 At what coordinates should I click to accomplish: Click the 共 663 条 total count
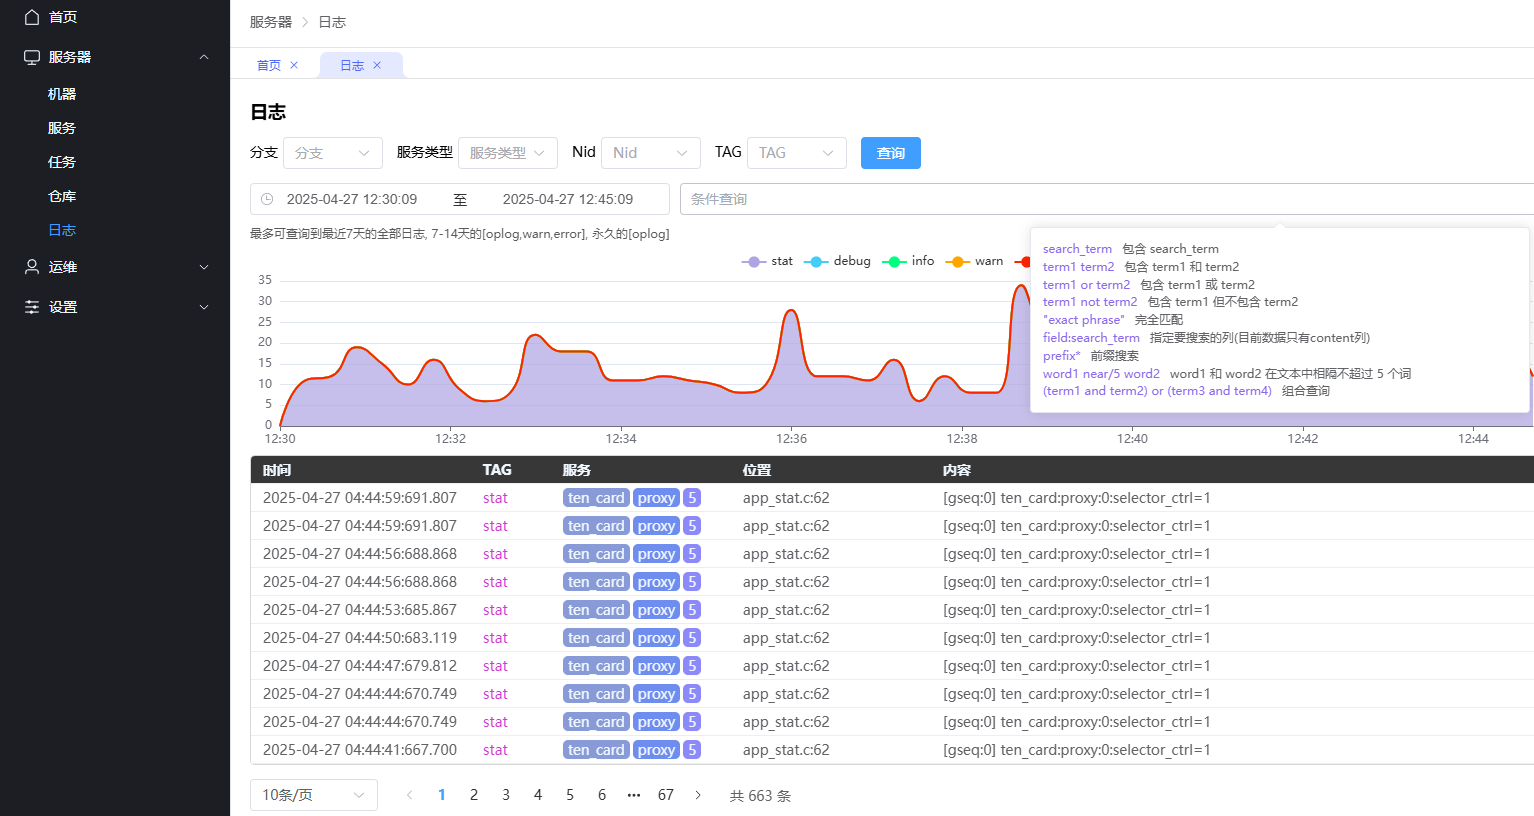click(760, 796)
